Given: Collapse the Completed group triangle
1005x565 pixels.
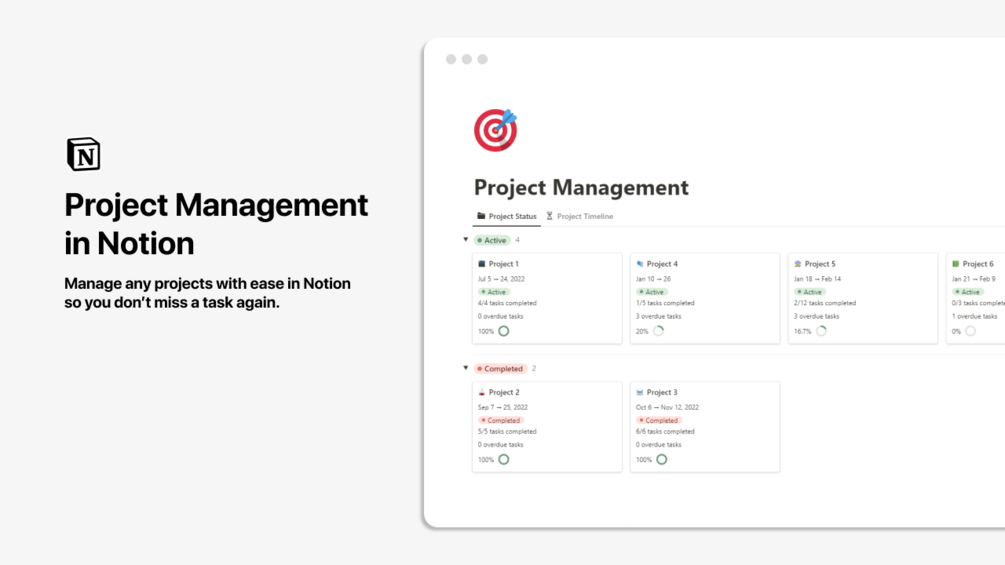Looking at the screenshot, I should [466, 368].
